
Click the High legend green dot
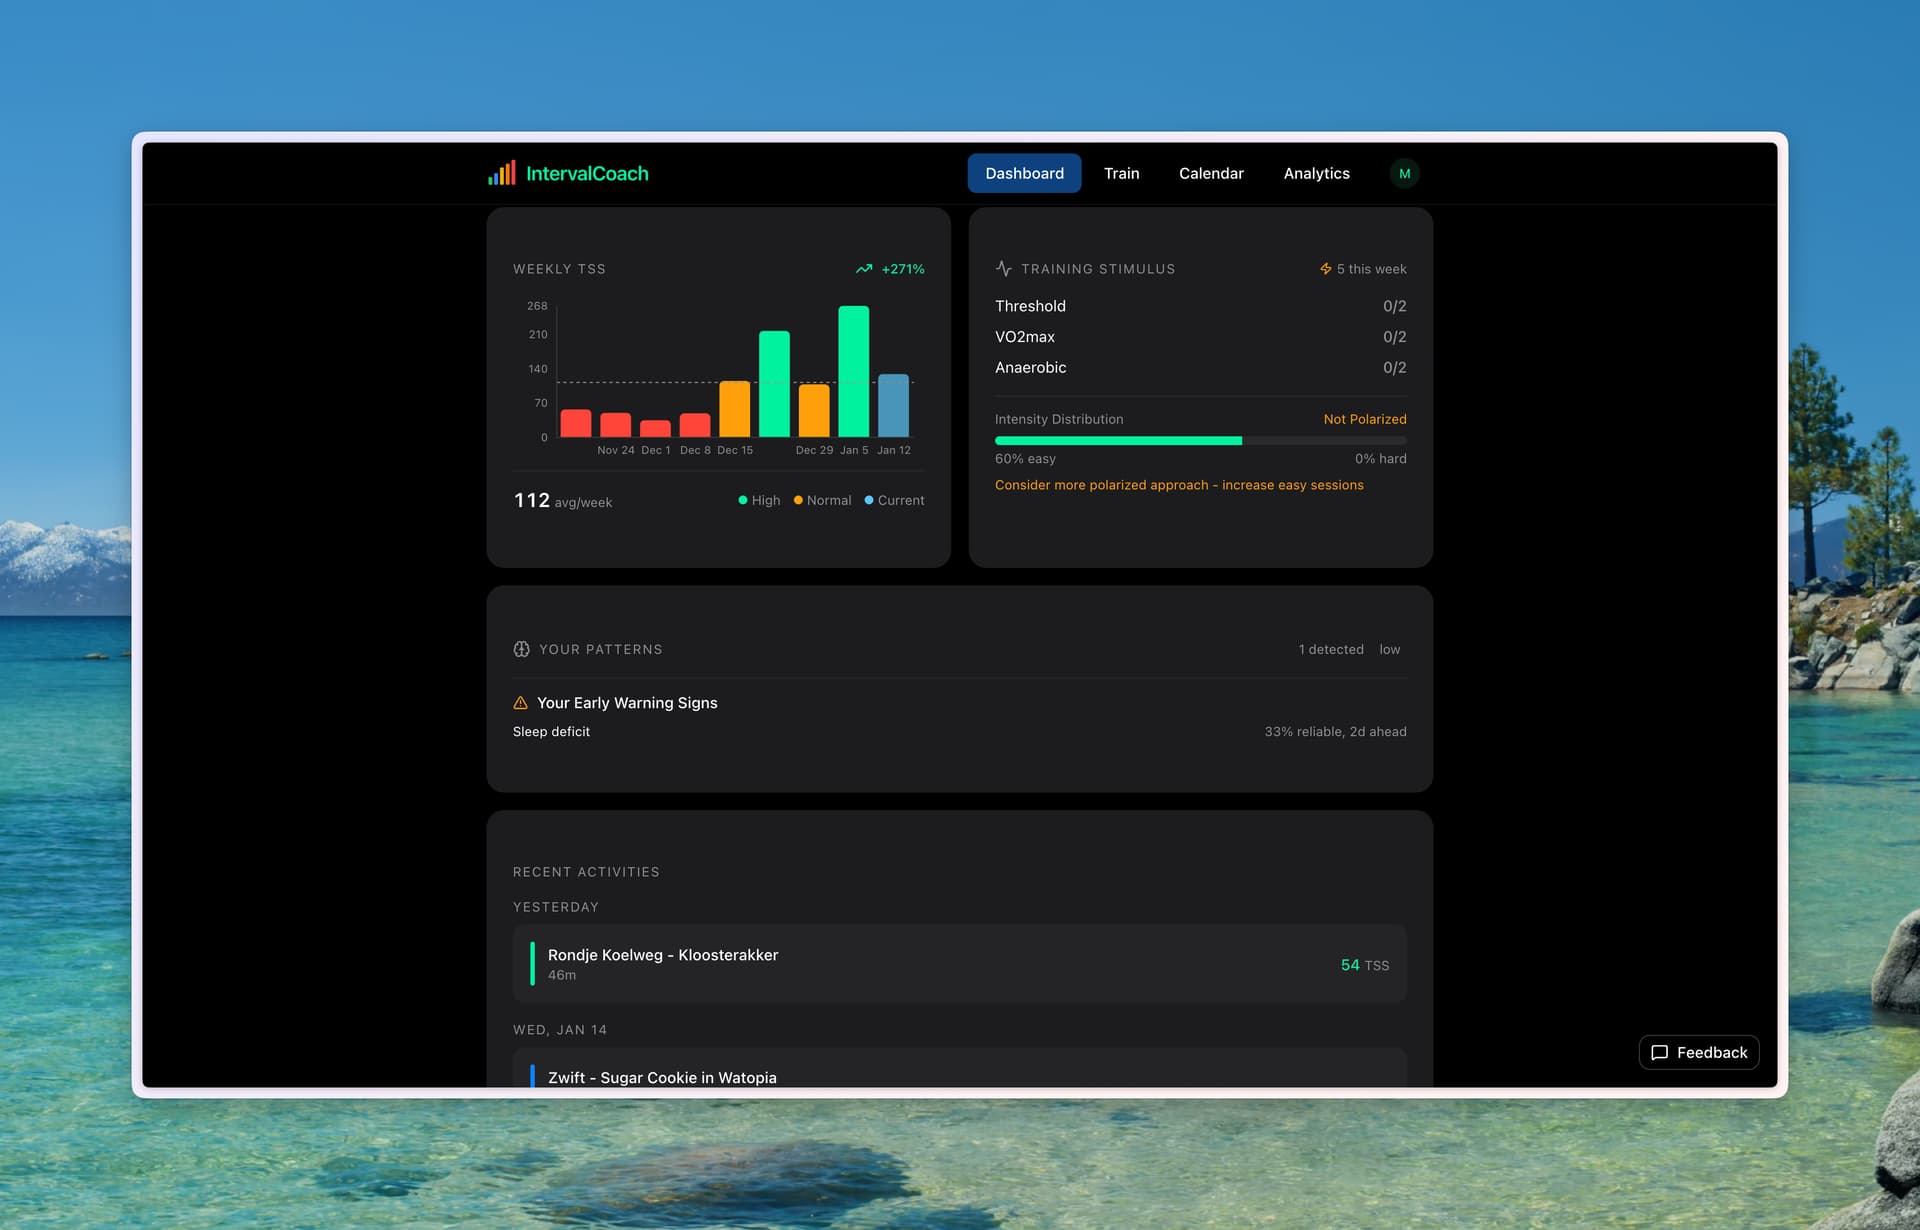click(743, 500)
